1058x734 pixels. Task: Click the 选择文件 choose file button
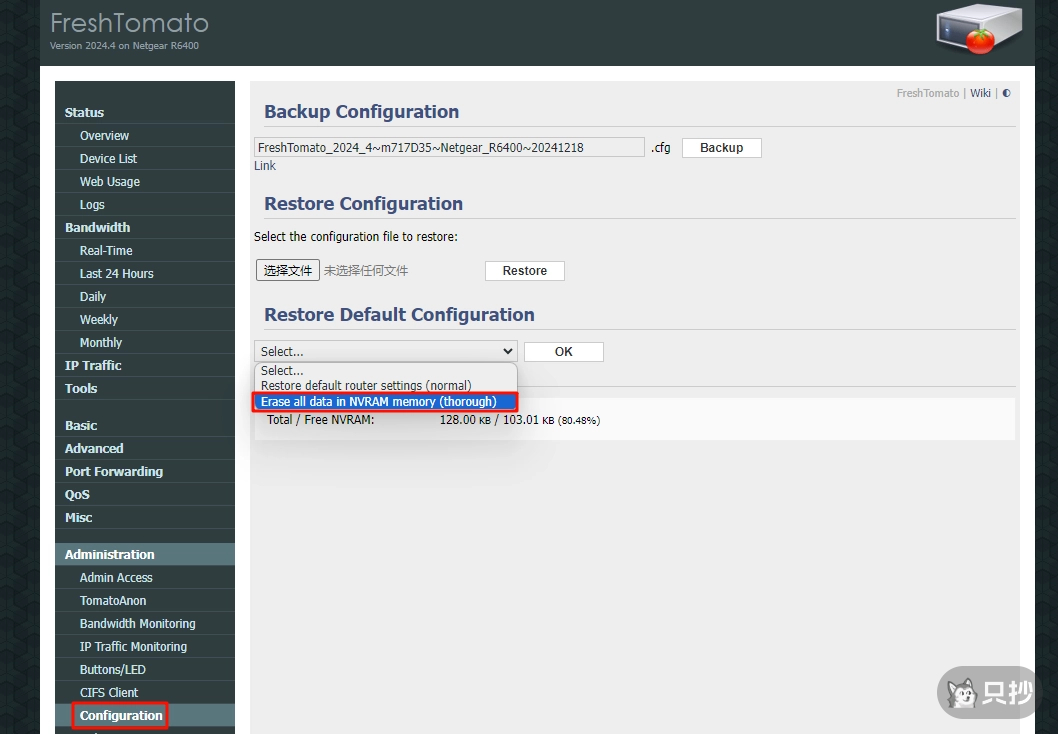coord(288,270)
